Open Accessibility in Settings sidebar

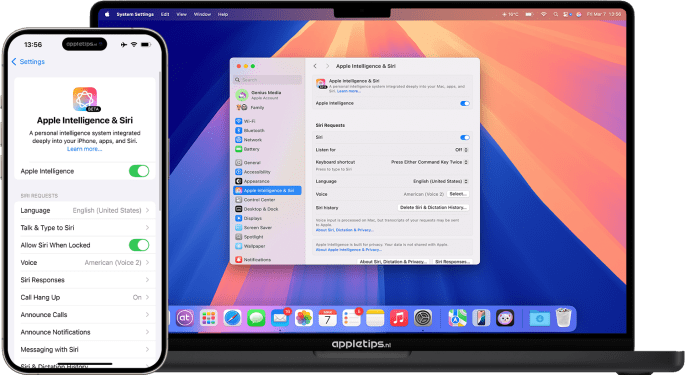pos(267,172)
